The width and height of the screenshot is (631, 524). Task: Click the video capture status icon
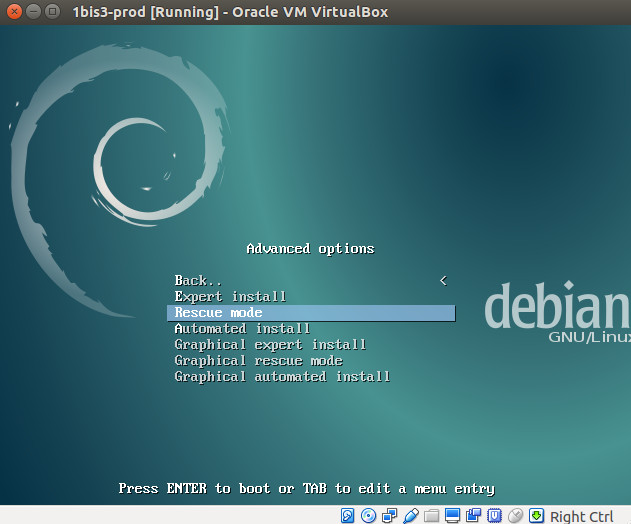473,516
